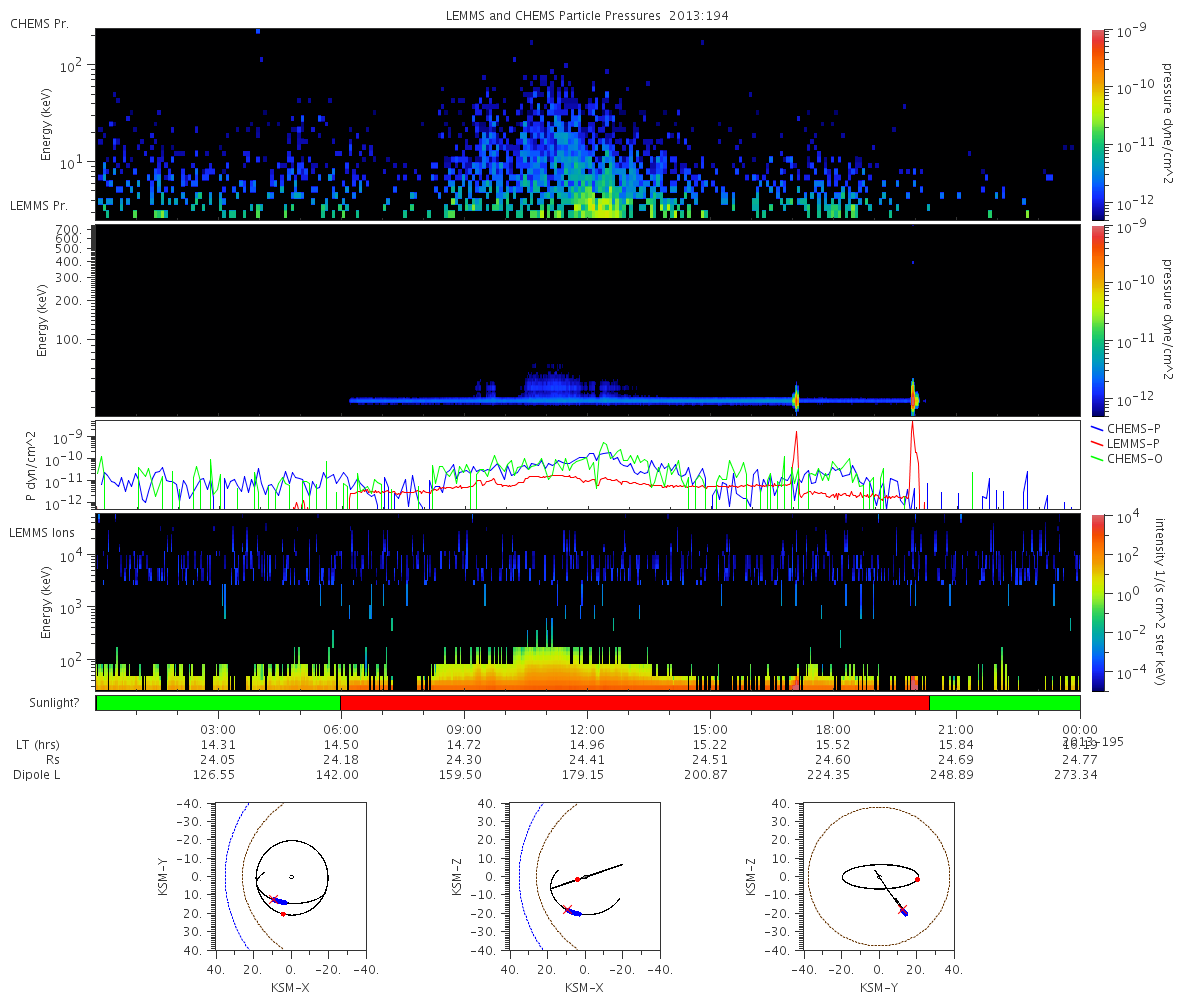The width and height of the screenshot is (1200, 1000).
Task: Open the KSM-Y versus KSM-Z orbit plot
Action: pyautogui.click(x=879, y=876)
